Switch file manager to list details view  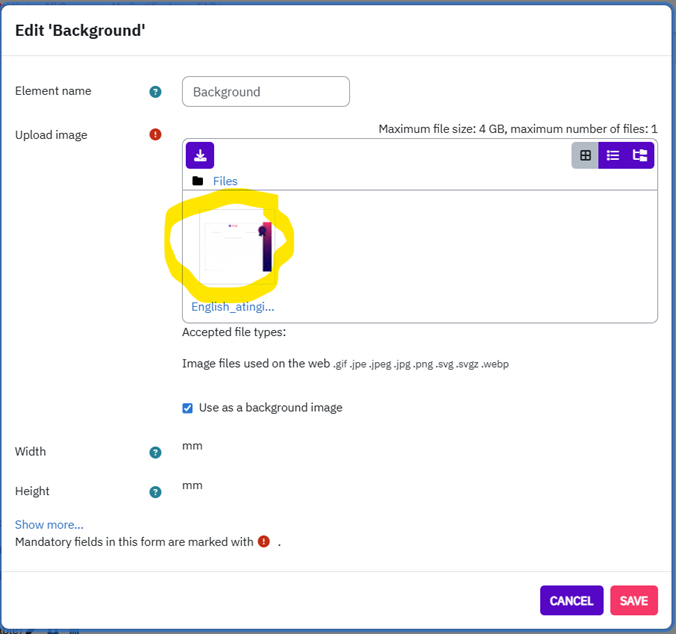(x=613, y=155)
